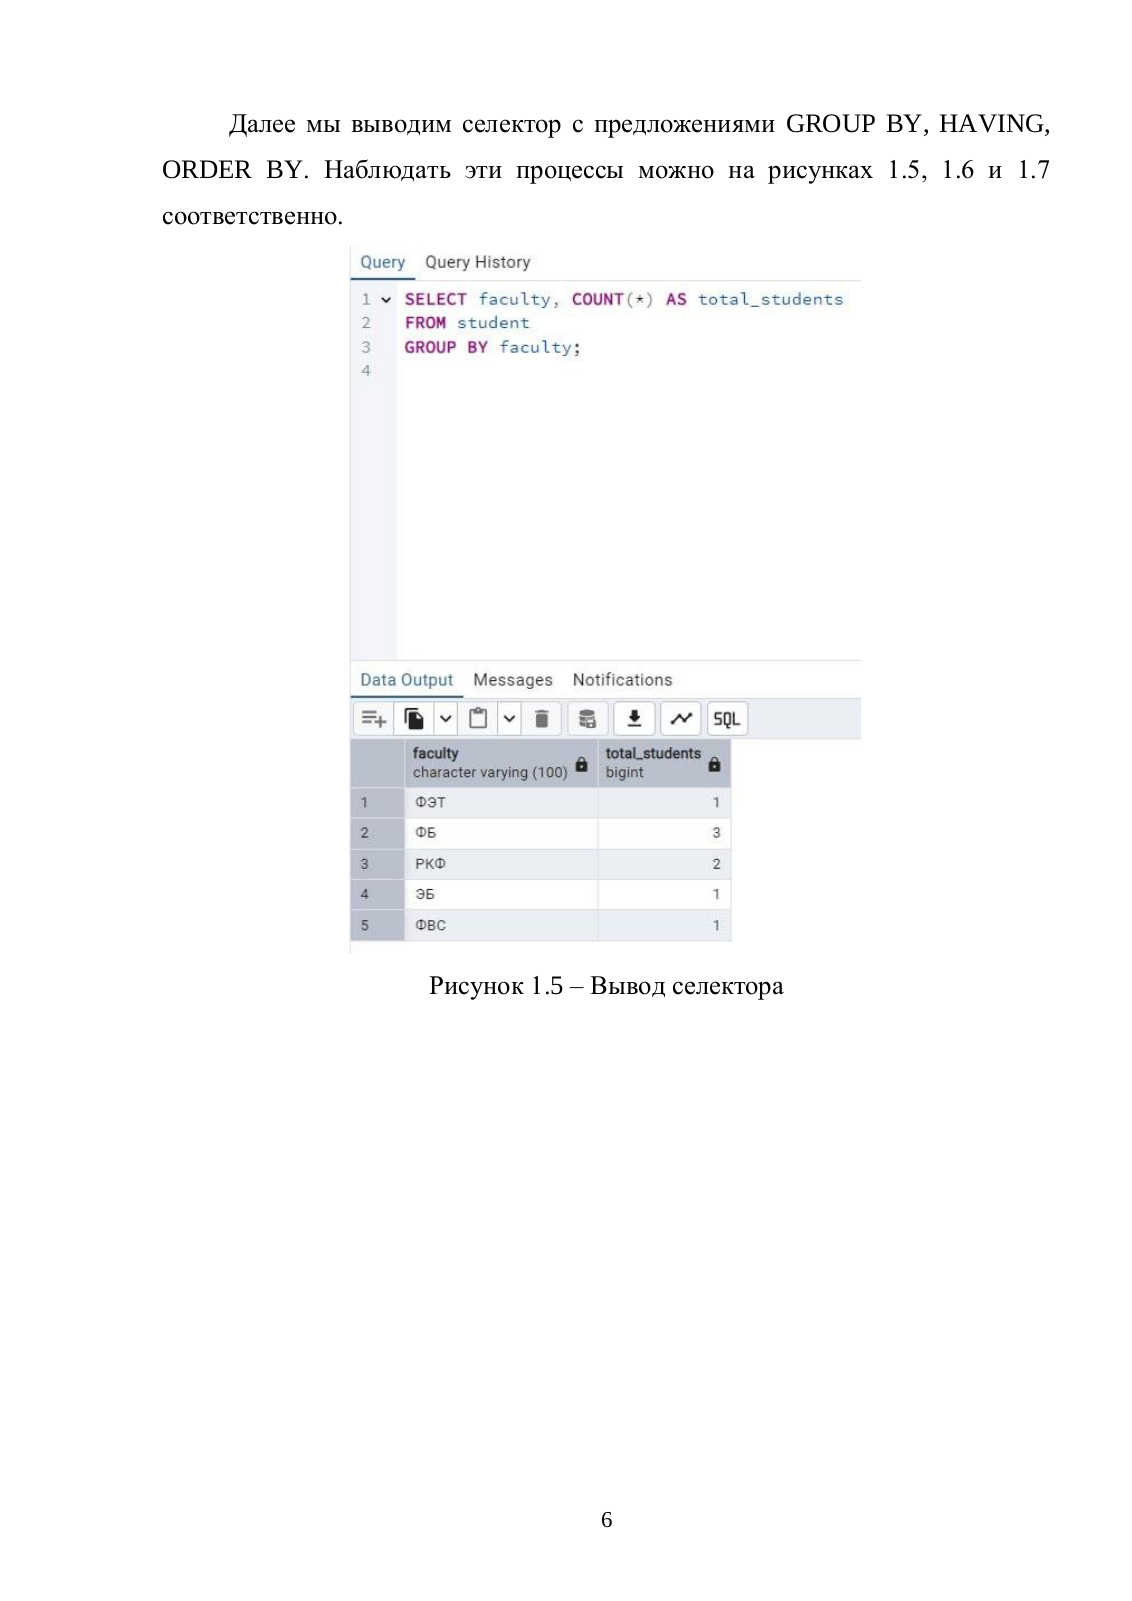Click the total_students value 1 in the ФВС row

pyautogui.click(x=664, y=925)
